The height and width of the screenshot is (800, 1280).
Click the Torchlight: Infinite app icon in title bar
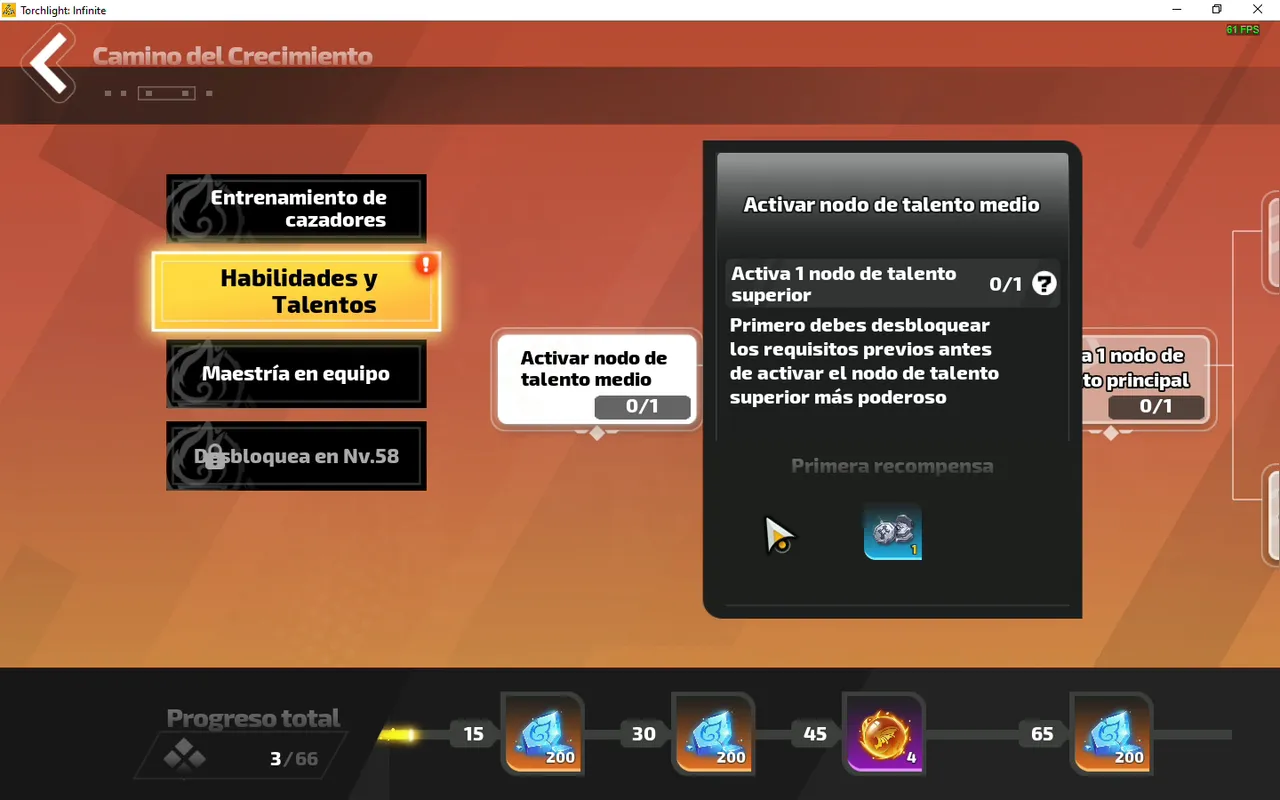coord(9,10)
